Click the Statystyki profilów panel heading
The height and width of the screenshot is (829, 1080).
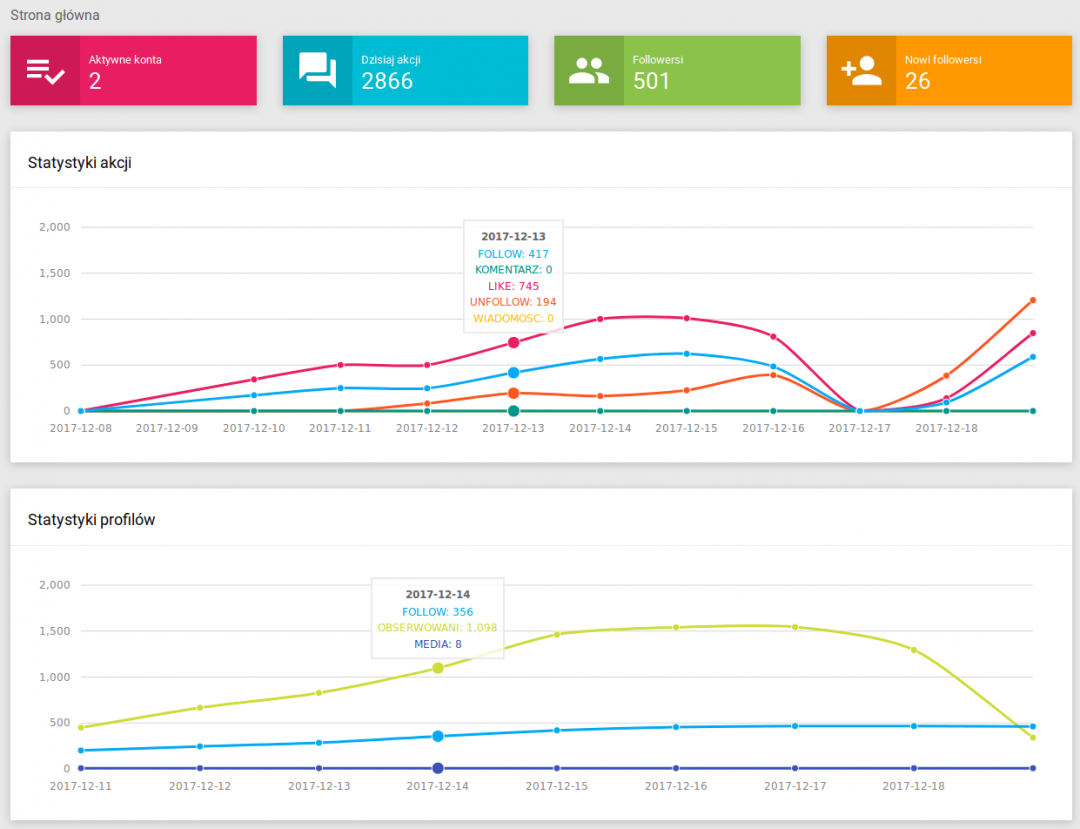tap(91, 520)
